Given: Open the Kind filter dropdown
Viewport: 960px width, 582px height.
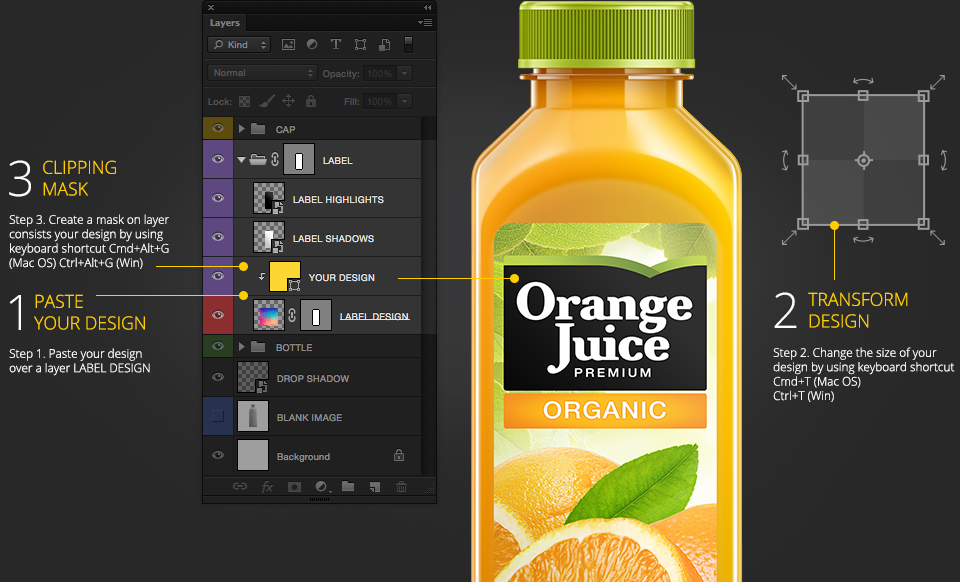Looking at the screenshot, I should 239,45.
